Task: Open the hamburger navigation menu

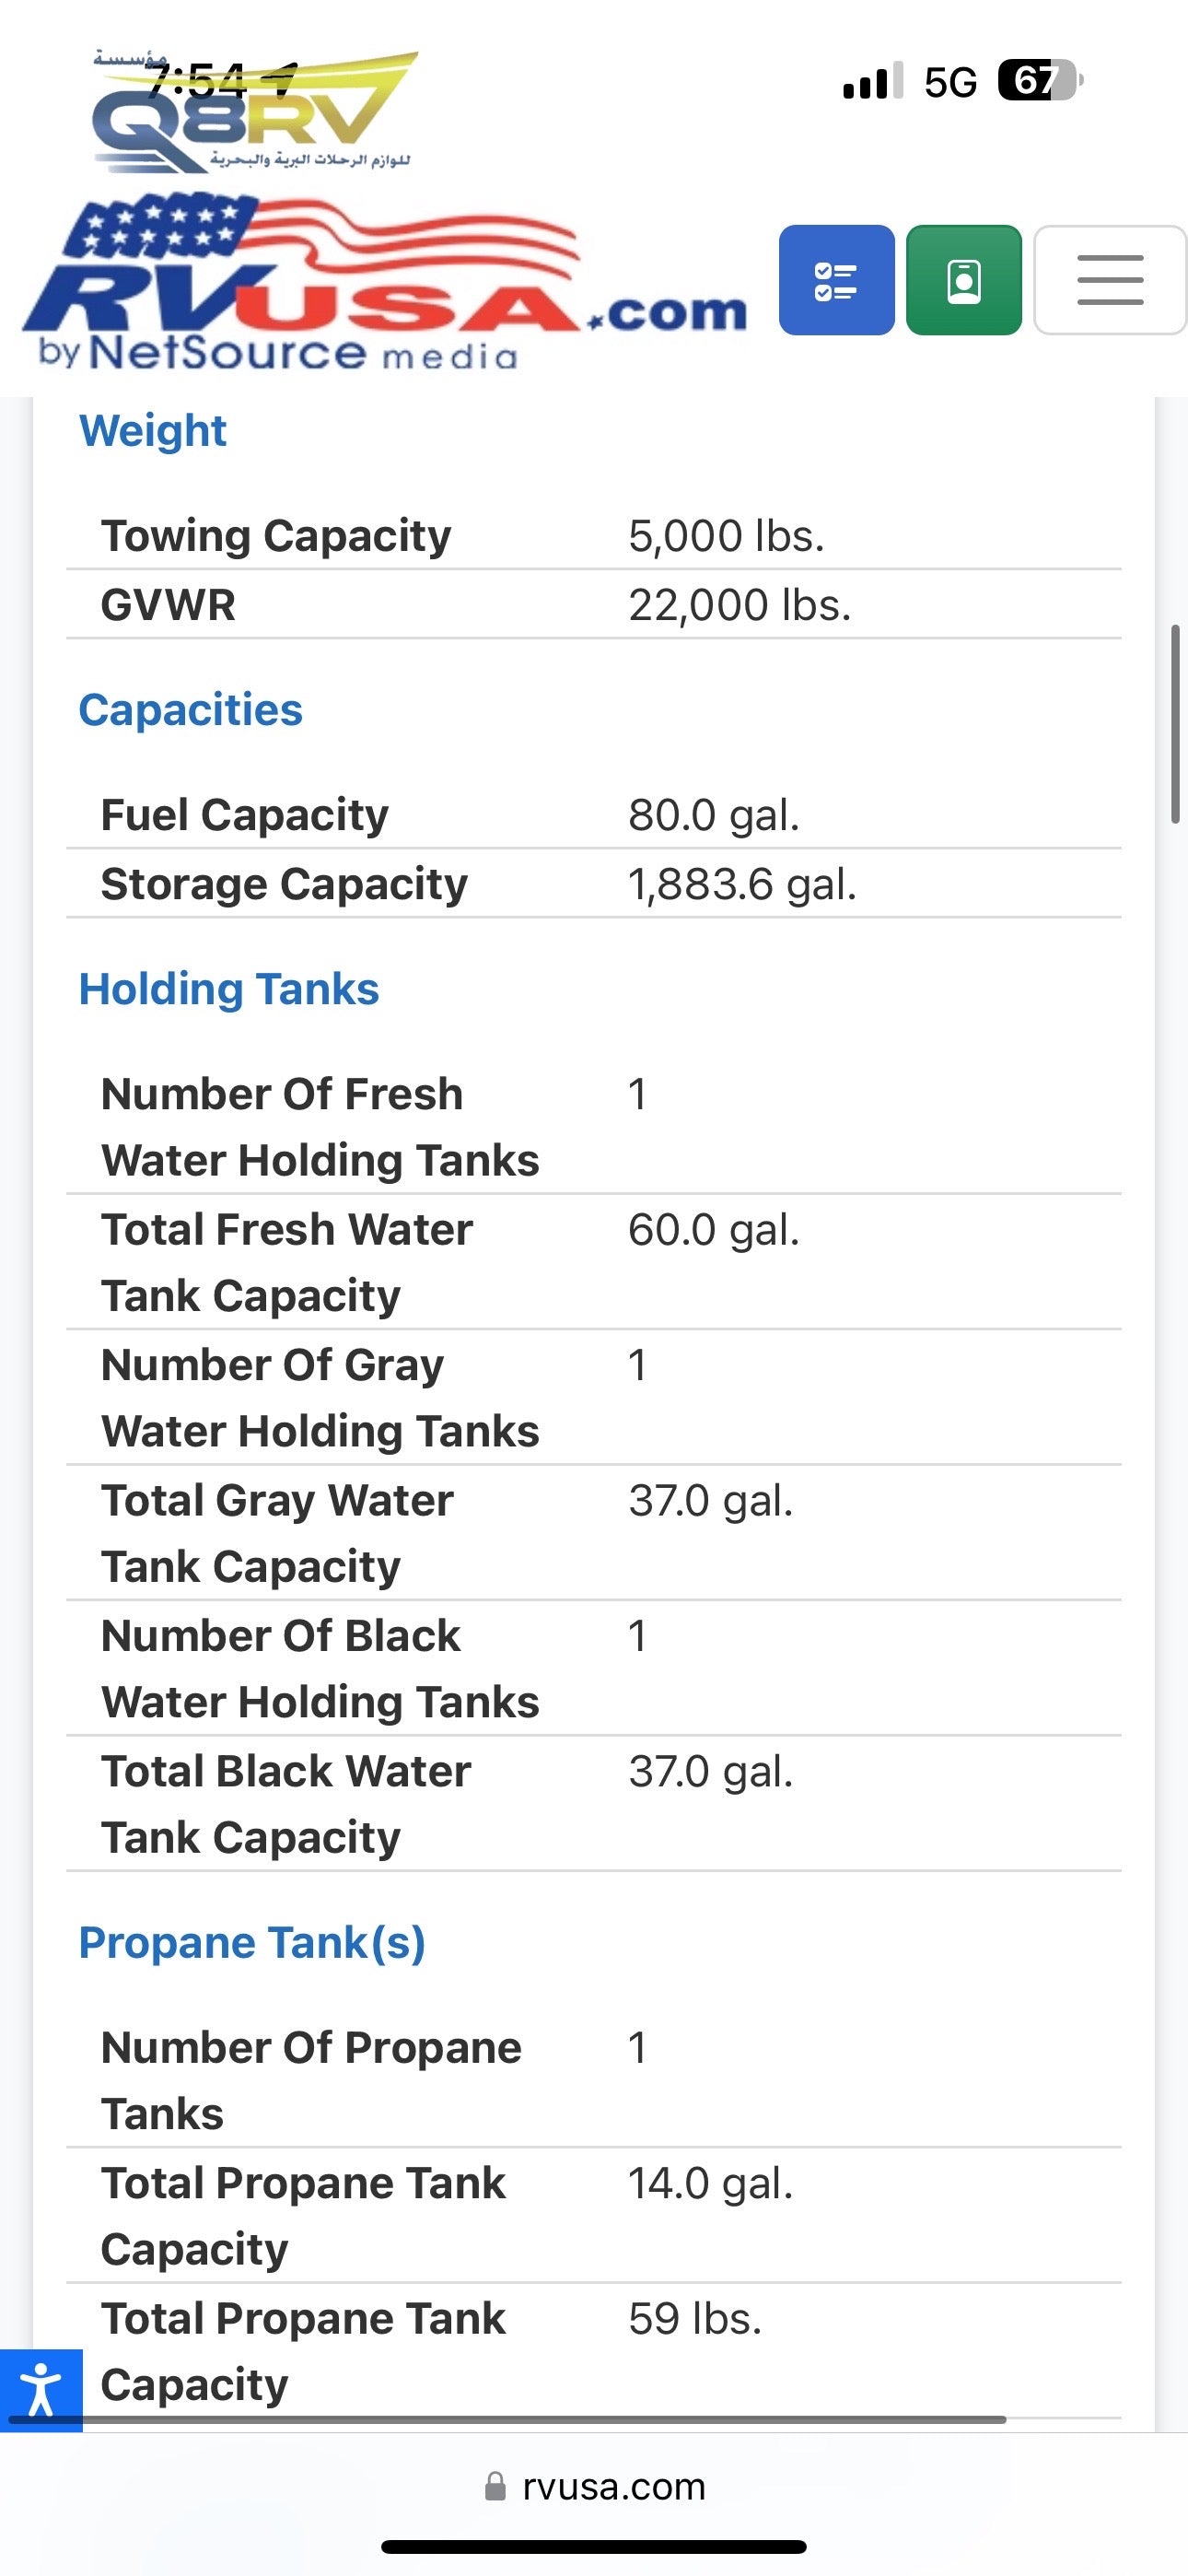Action: click(1109, 280)
